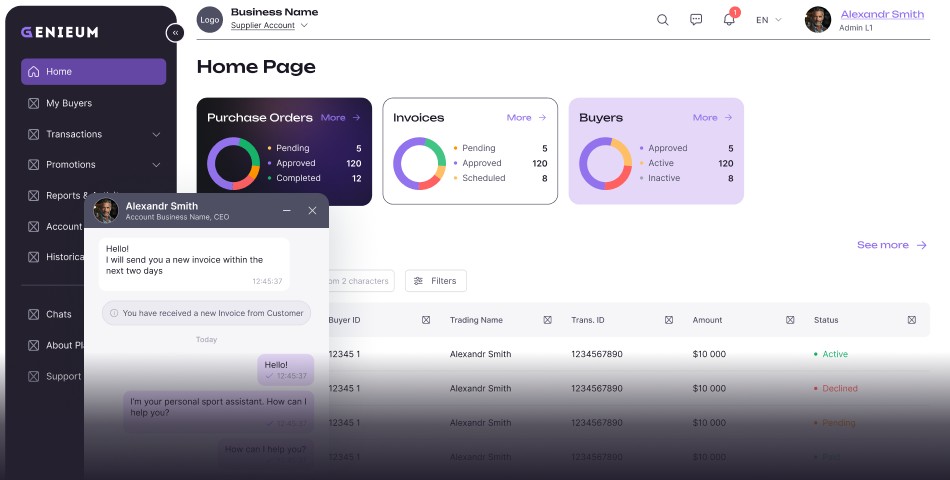Image resolution: width=950 pixels, height=480 pixels.
Task: Open the Supplier Account selector
Action: pos(269,26)
